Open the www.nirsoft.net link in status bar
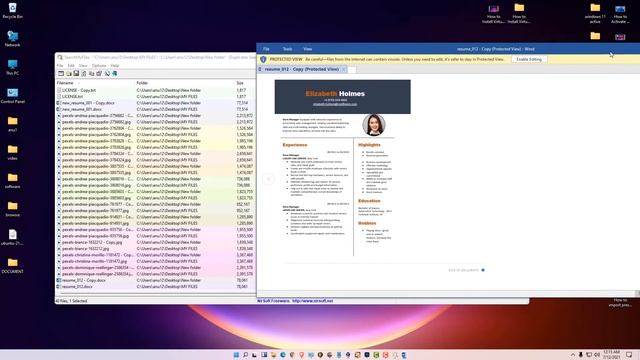640x360 pixels. point(313,301)
